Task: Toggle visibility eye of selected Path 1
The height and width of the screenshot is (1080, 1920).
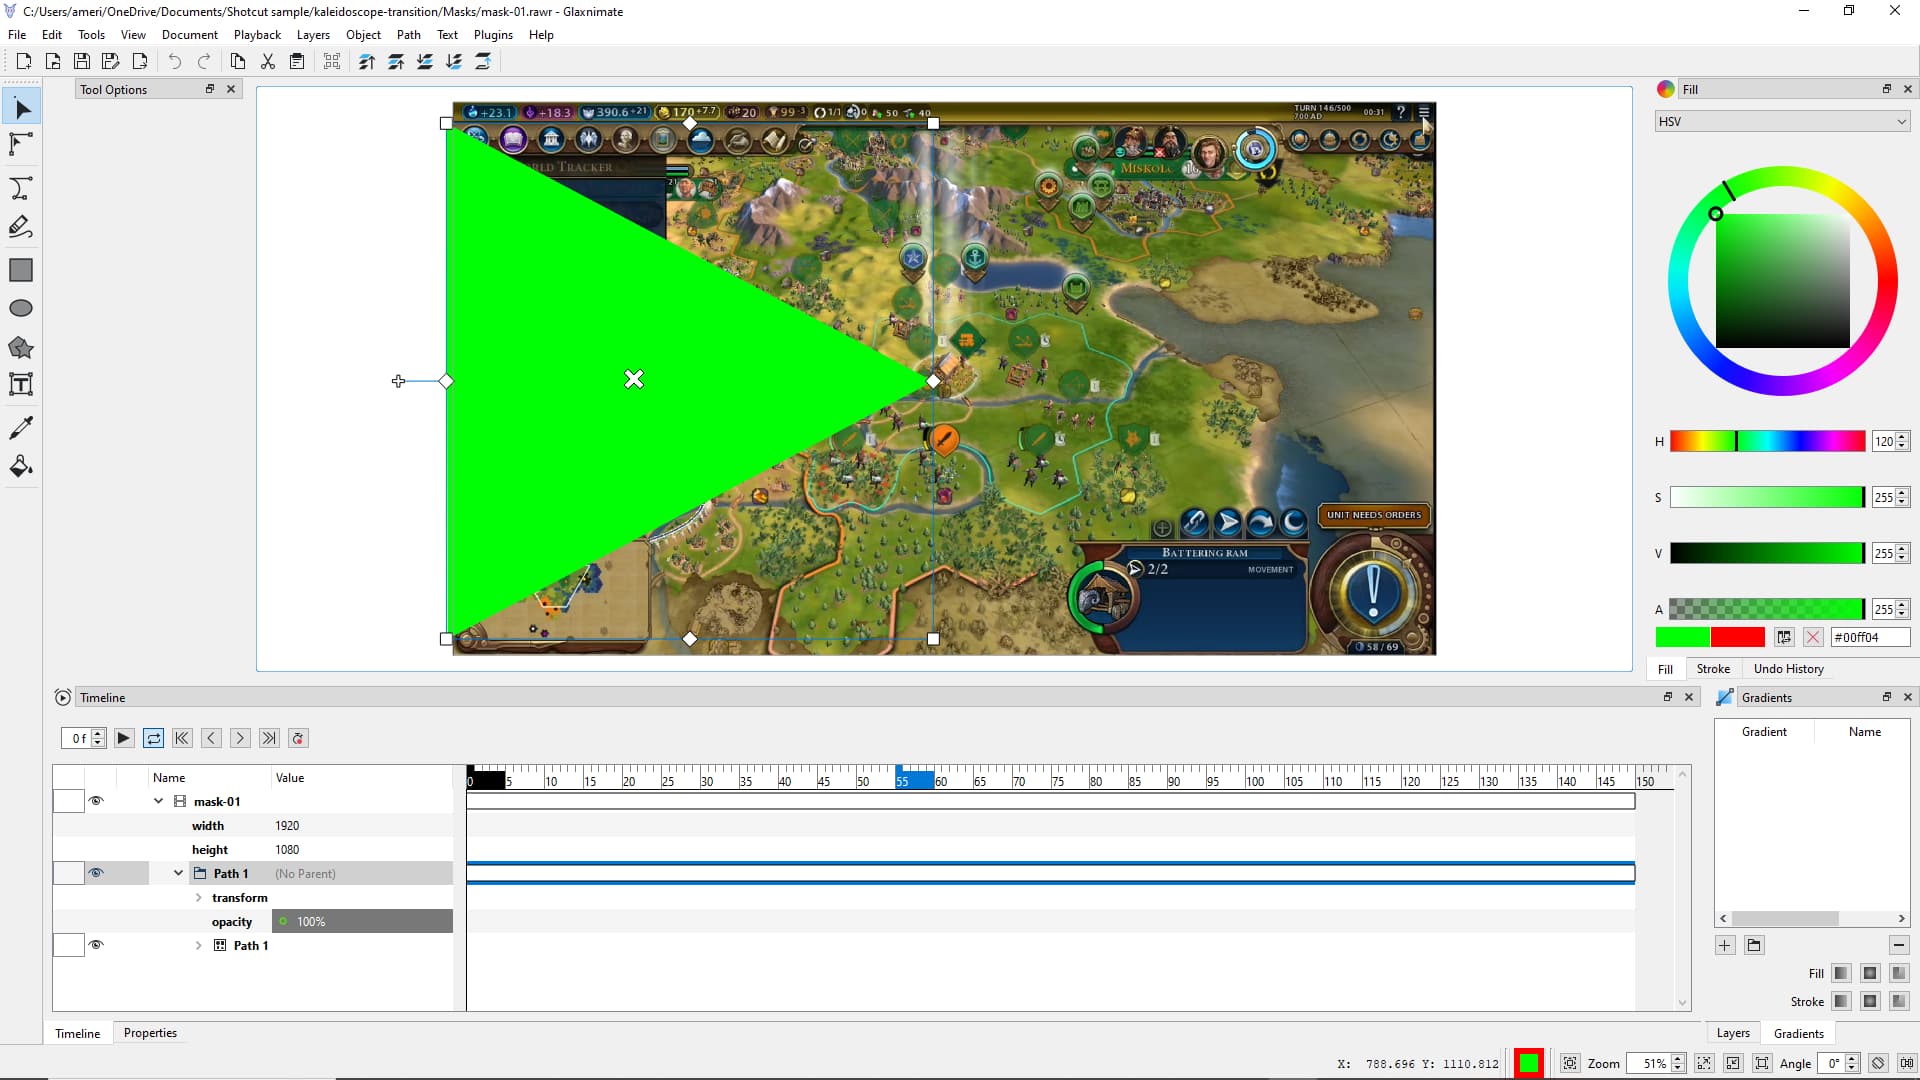Action: click(x=96, y=873)
